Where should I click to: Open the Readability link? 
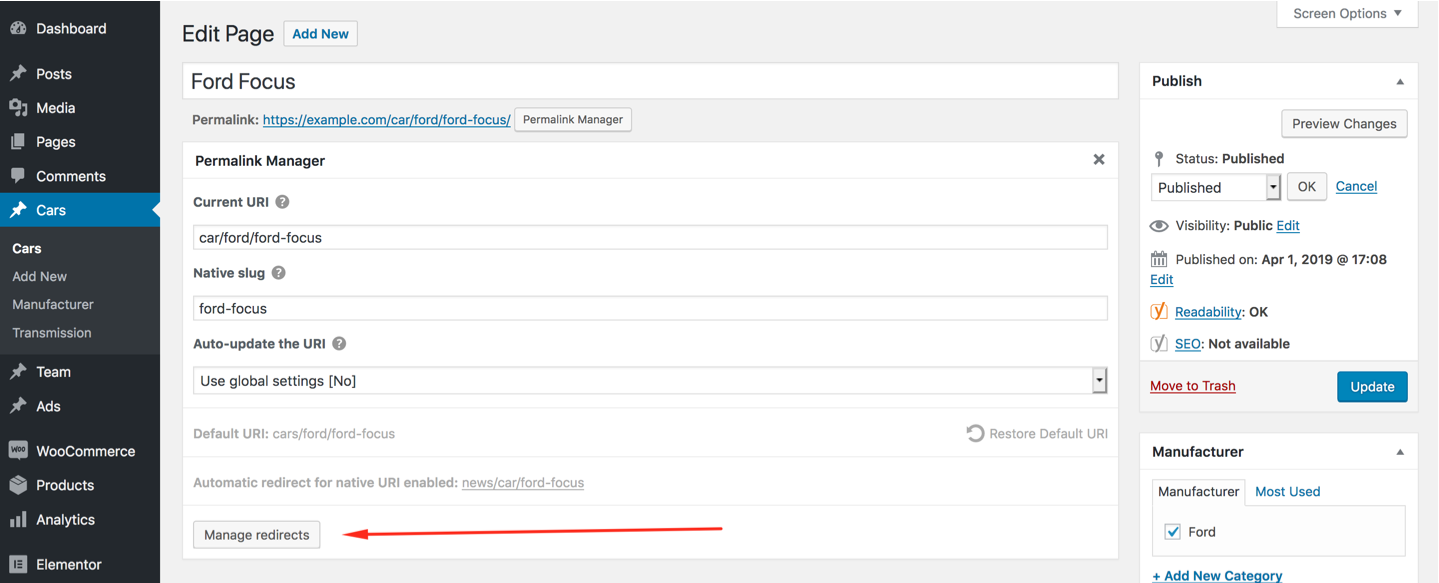[x=1208, y=312]
